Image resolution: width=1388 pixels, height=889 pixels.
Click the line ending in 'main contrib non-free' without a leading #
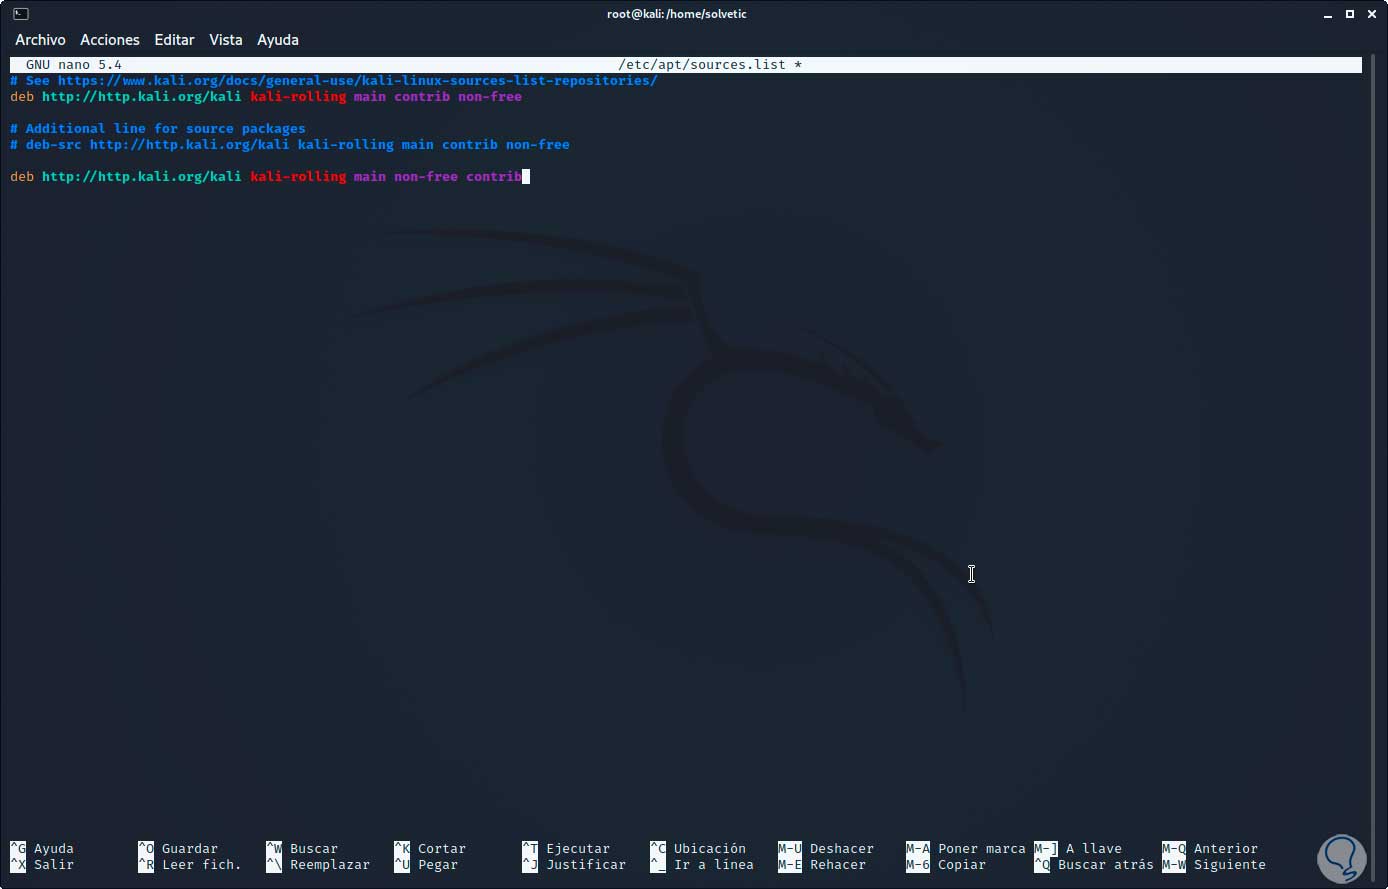[266, 97]
